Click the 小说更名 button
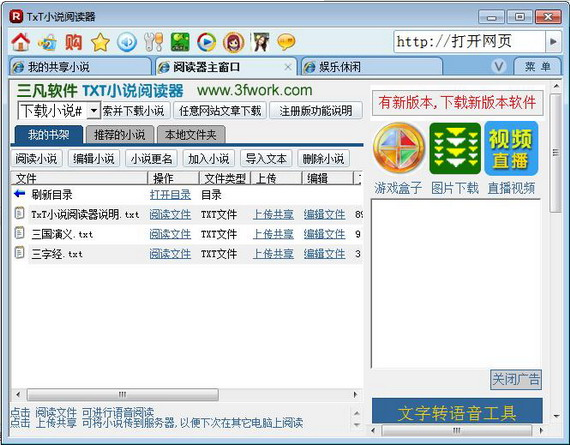 tap(151, 159)
